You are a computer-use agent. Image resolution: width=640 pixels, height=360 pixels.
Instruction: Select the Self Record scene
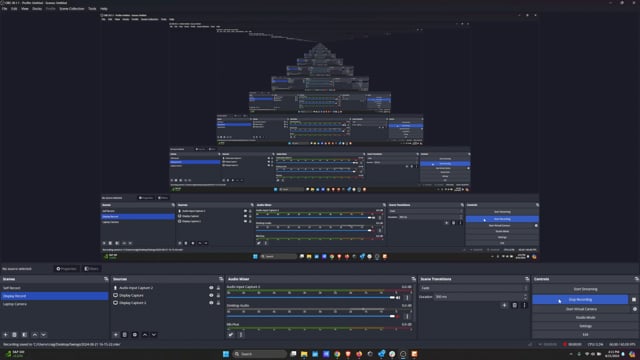[x=54, y=288]
